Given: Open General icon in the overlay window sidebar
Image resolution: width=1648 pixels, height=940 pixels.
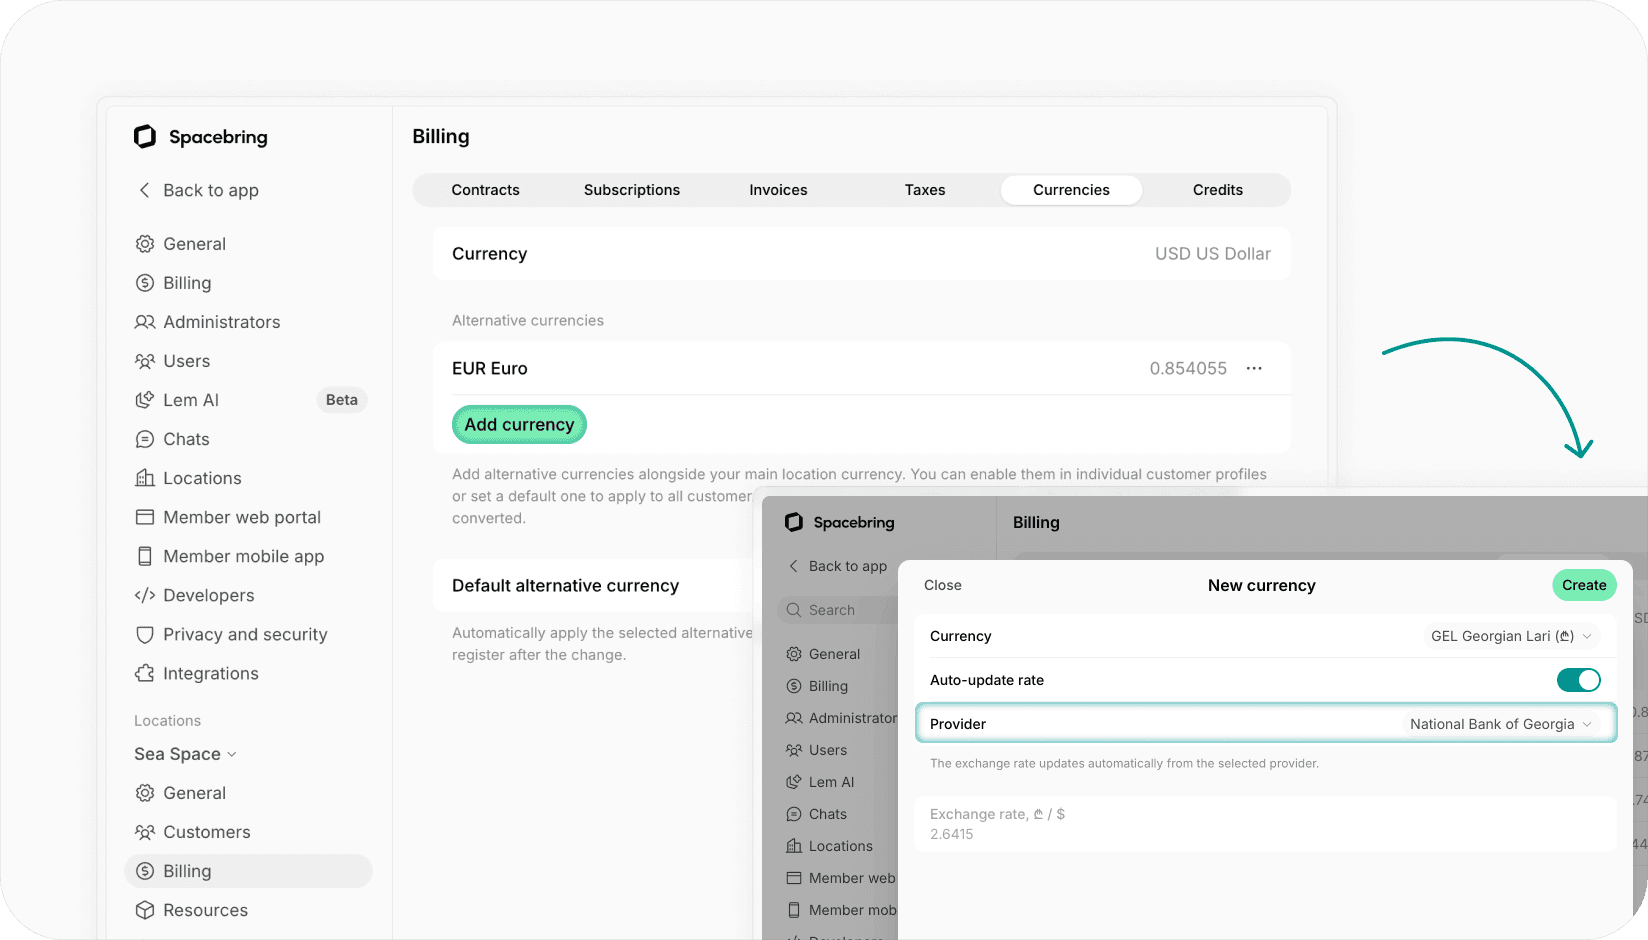Looking at the screenshot, I should click(794, 654).
